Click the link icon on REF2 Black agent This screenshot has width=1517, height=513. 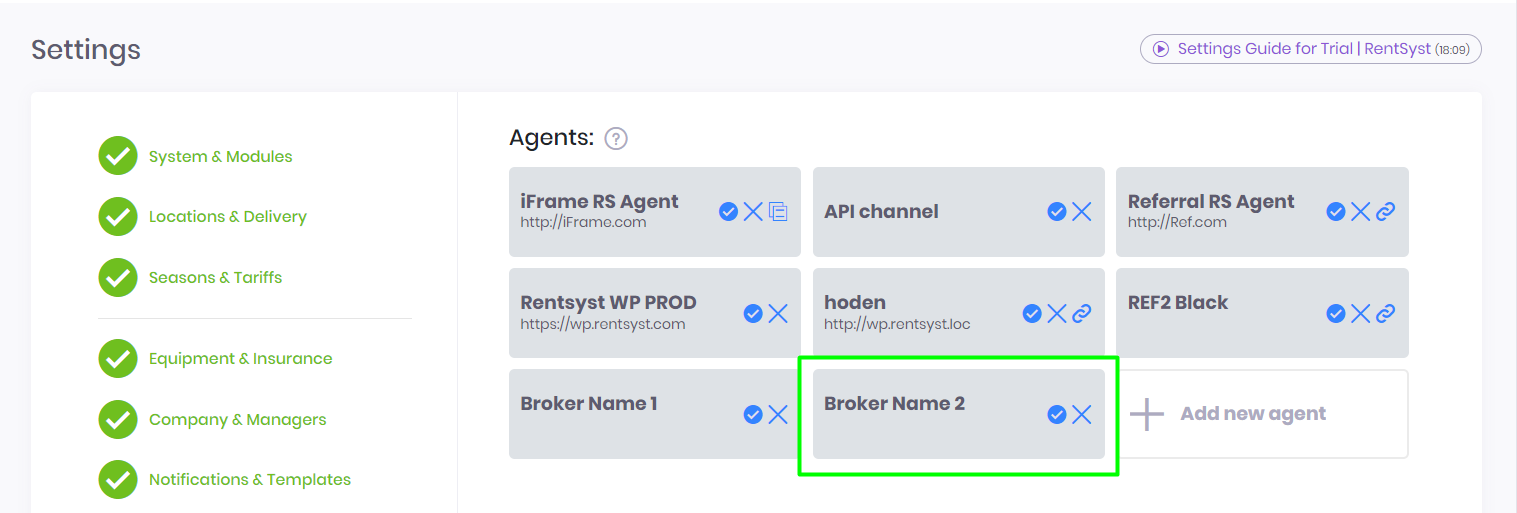pos(1385,314)
